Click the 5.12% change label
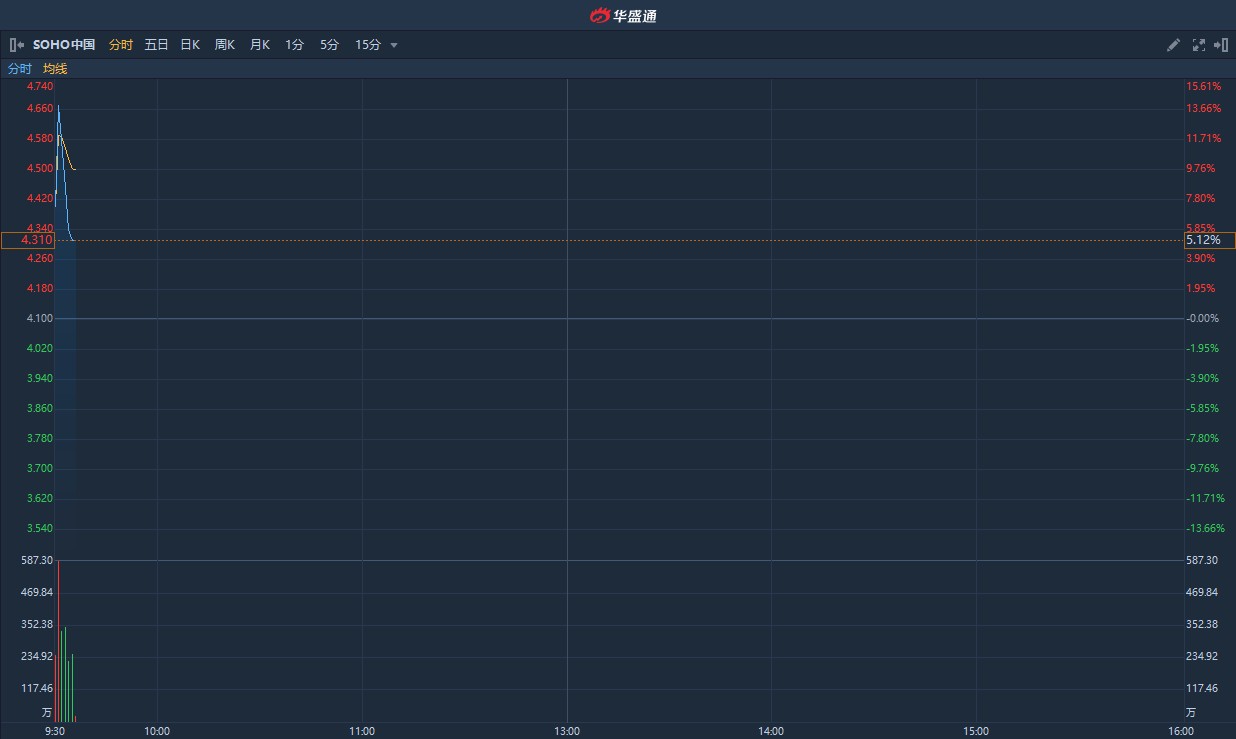1236x739 pixels. [x=1210, y=240]
